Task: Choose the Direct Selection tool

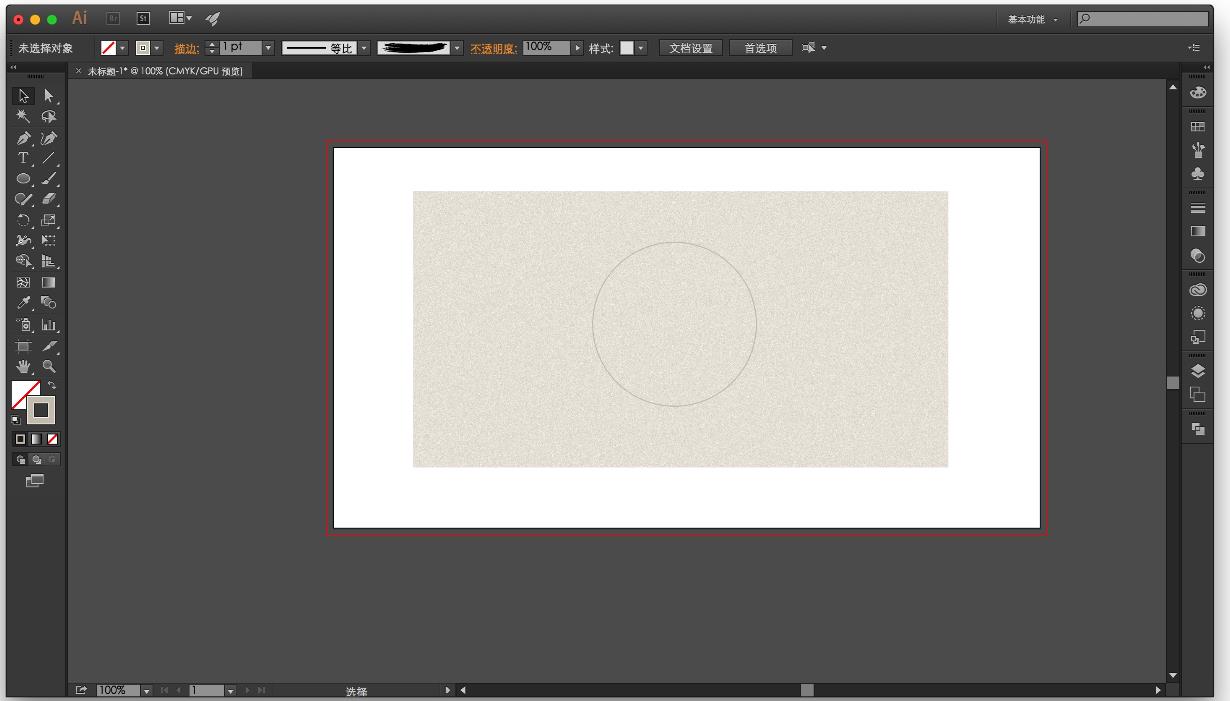Action: 48,96
